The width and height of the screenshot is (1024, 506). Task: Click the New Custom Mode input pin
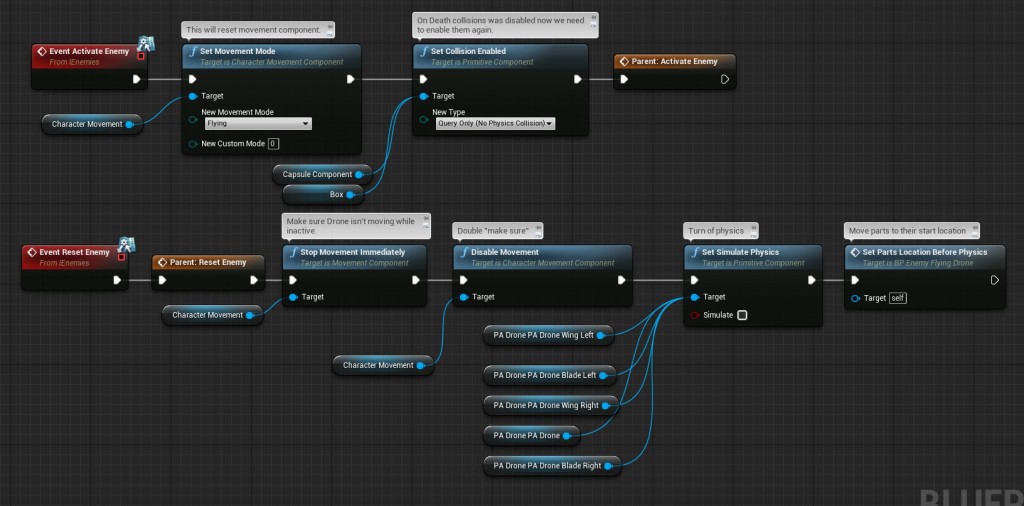[x=192, y=144]
